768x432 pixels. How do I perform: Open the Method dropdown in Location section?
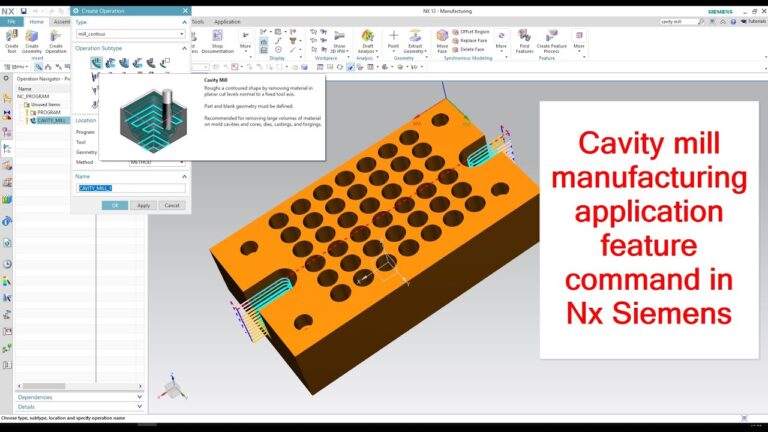pos(157,162)
